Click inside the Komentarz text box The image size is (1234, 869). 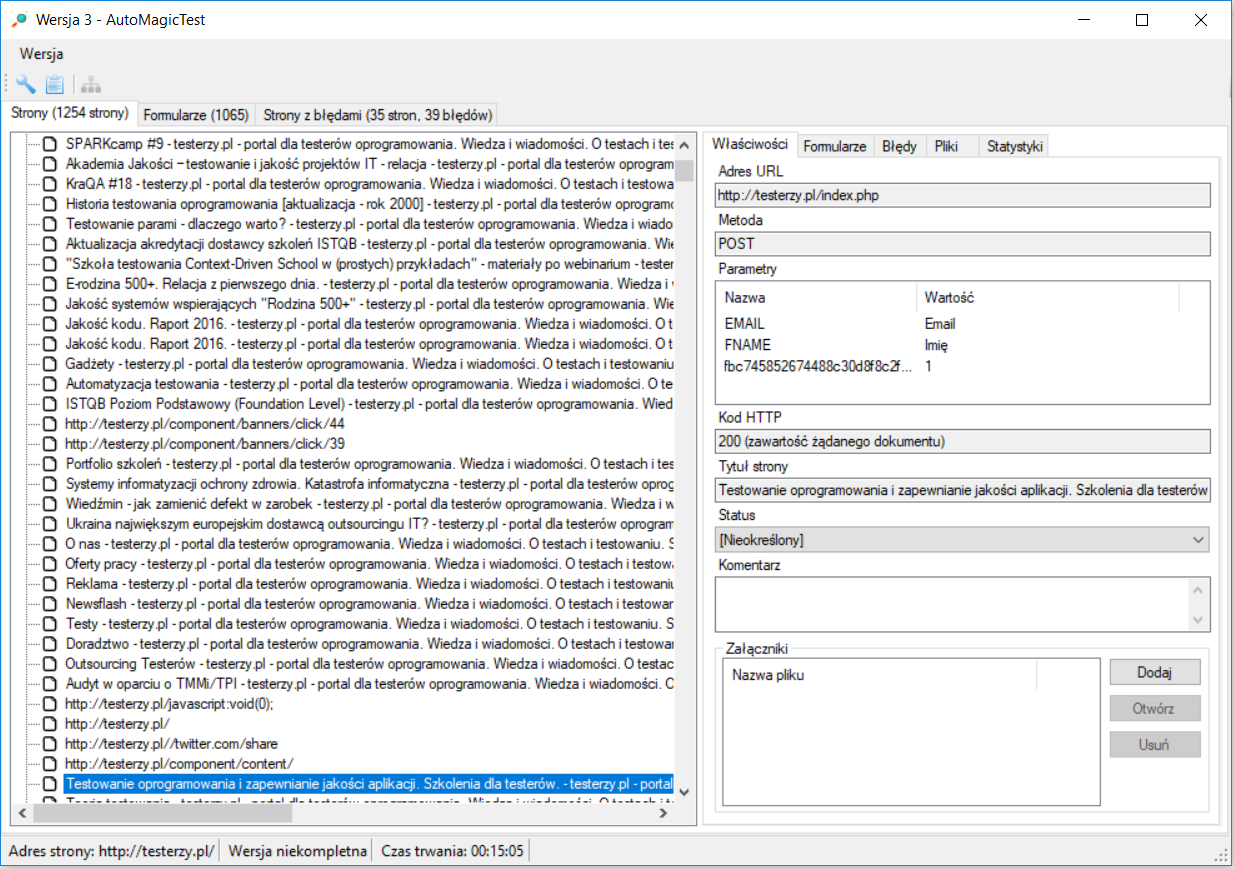950,604
